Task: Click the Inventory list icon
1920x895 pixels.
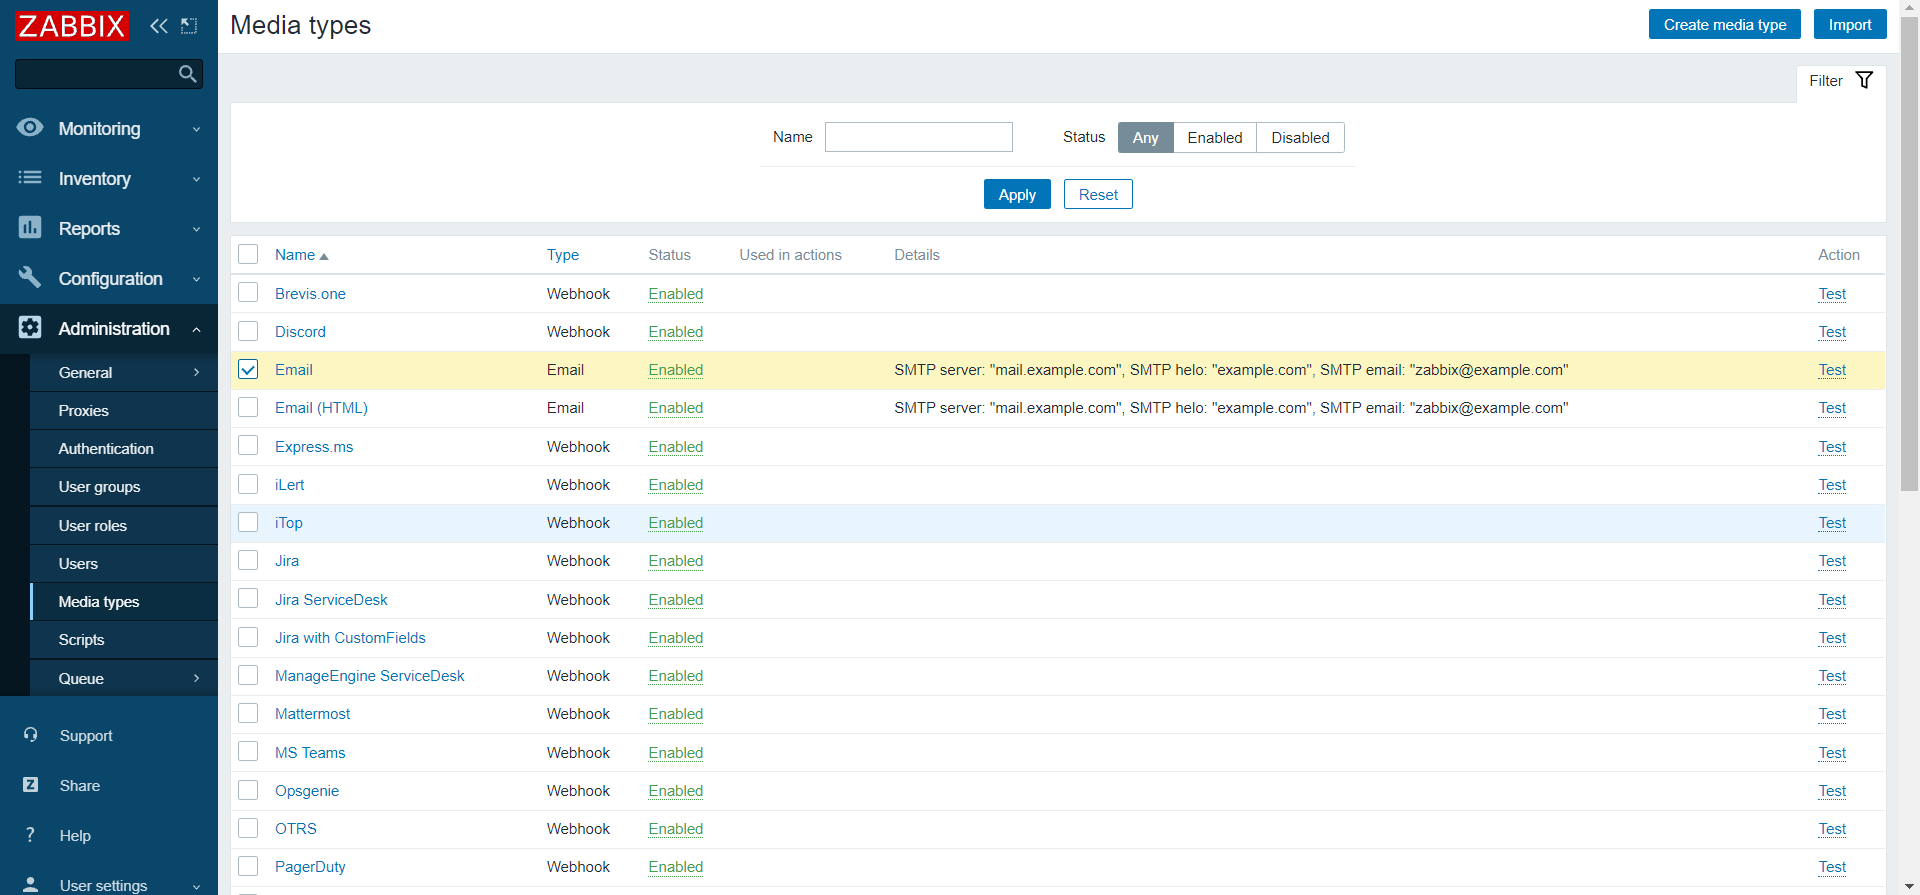Action: [30, 178]
